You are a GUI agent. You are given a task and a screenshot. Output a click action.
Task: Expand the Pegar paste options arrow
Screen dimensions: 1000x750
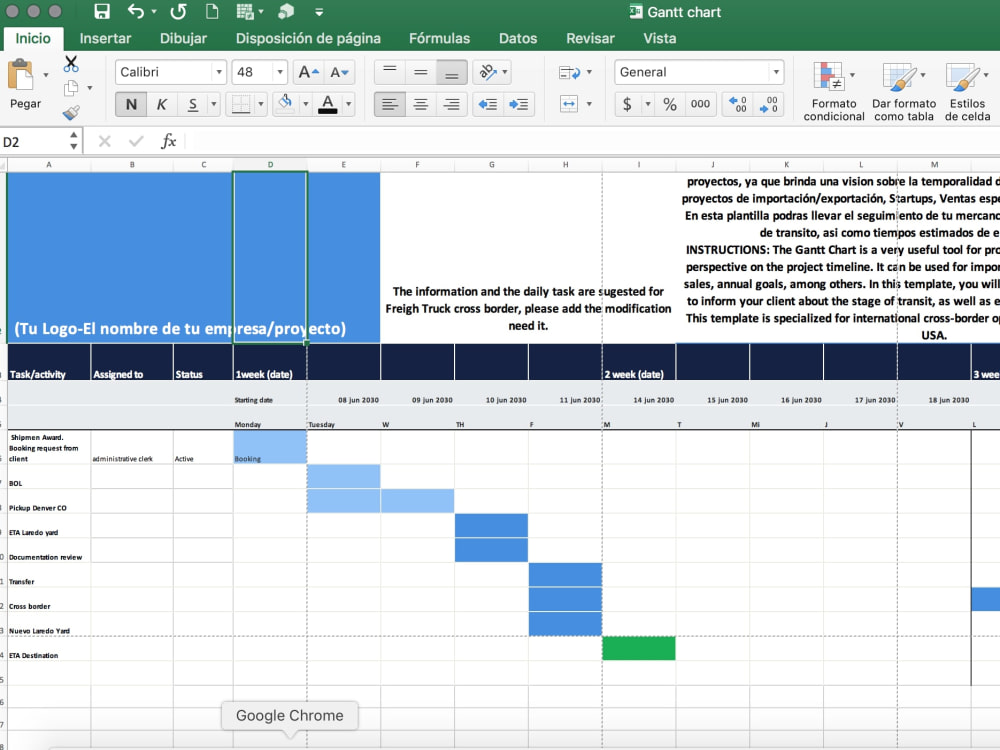[x=46, y=75]
